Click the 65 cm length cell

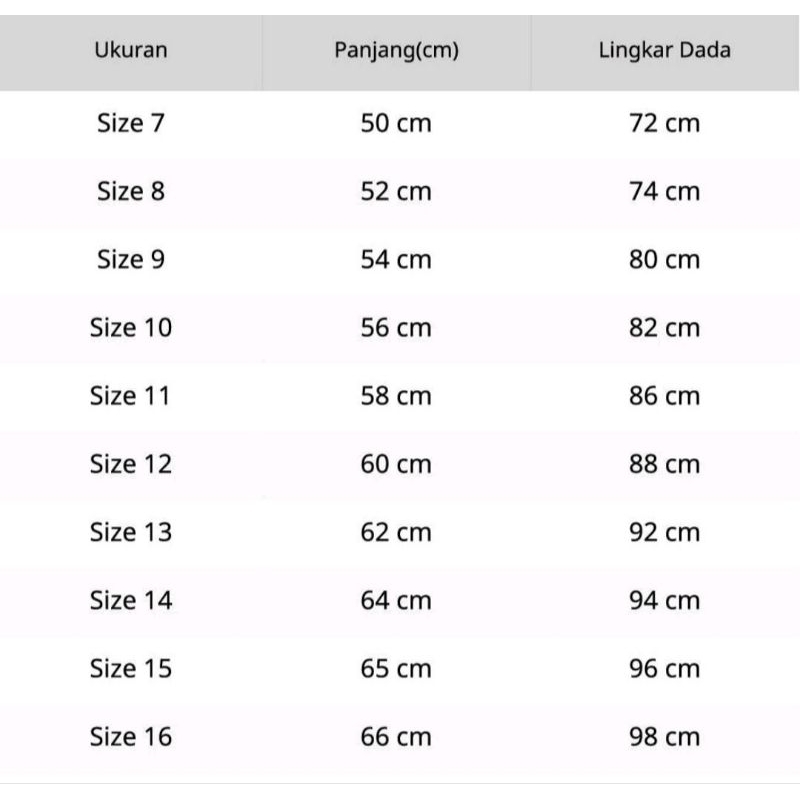[396, 669]
